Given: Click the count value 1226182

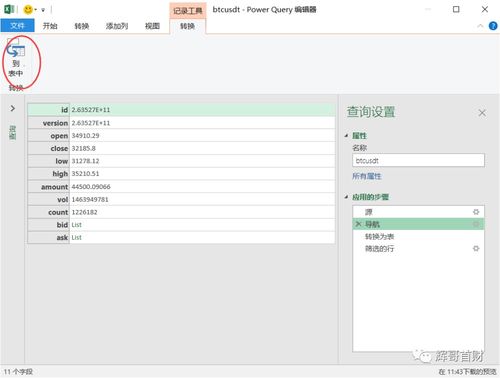Looking at the screenshot, I should click(84, 212).
